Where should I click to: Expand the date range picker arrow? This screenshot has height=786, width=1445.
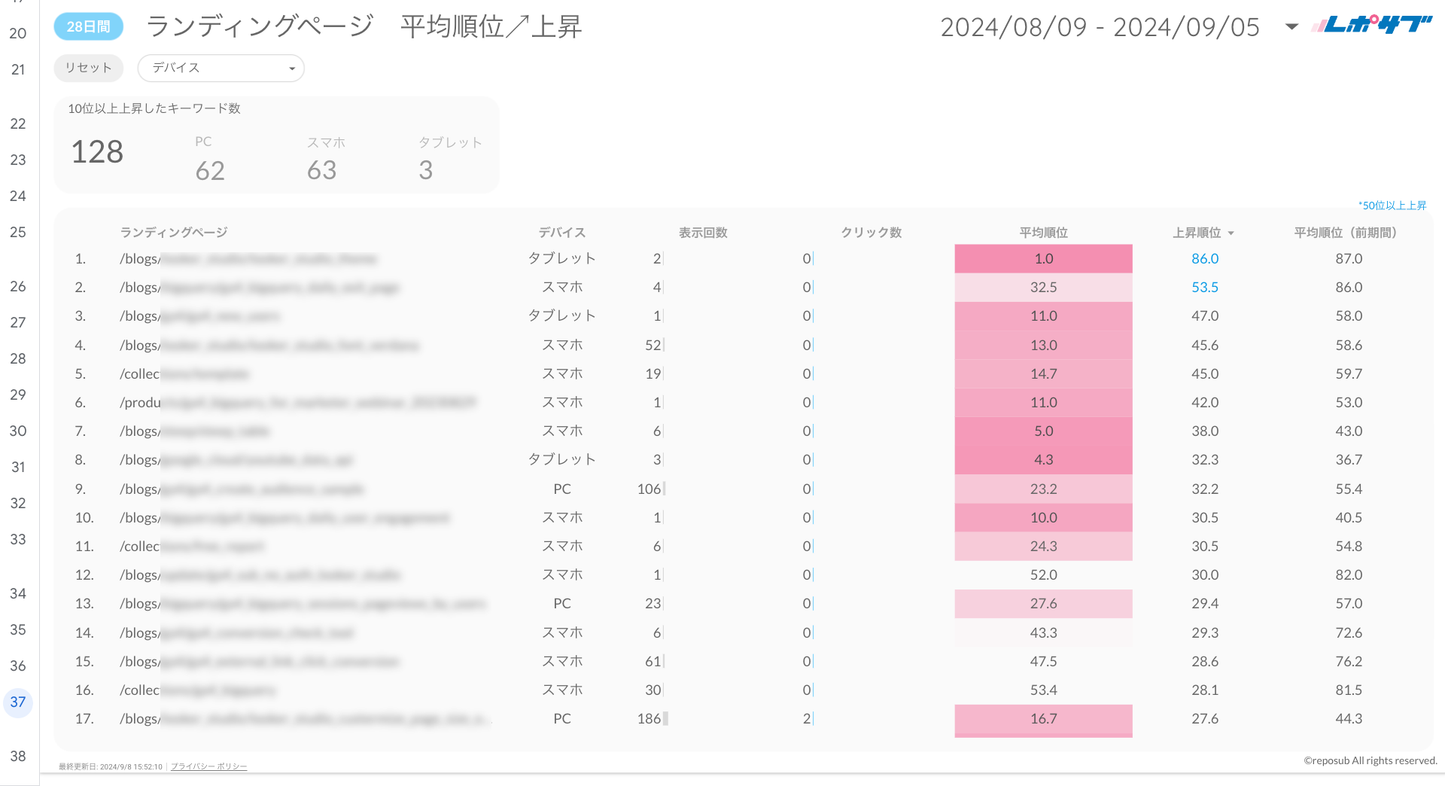pos(1291,27)
